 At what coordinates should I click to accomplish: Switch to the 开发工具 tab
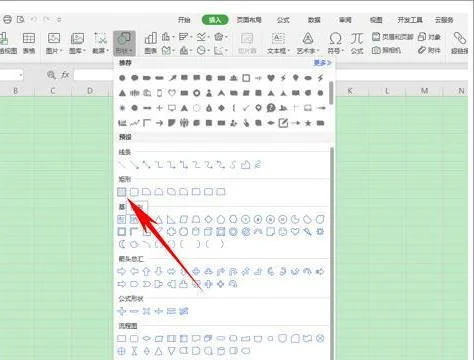coord(410,20)
